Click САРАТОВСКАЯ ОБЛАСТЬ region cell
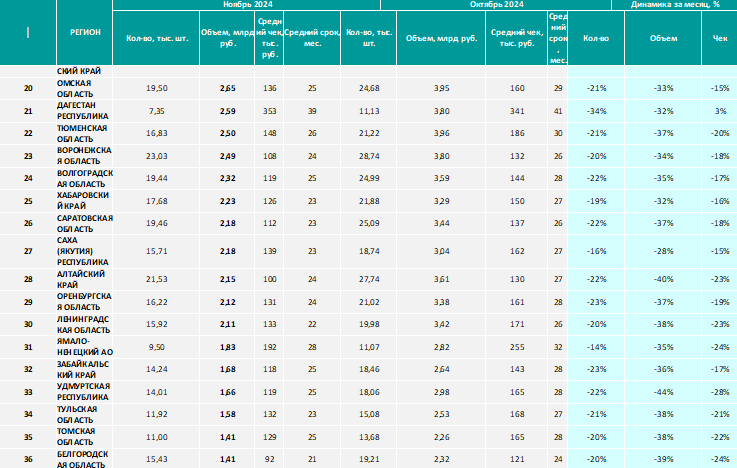The width and height of the screenshot is (737, 468). [85, 223]
